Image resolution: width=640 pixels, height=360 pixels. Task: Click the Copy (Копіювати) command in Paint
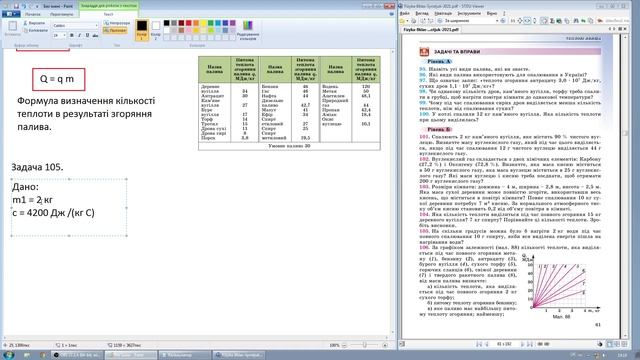[x=36, y=30]
